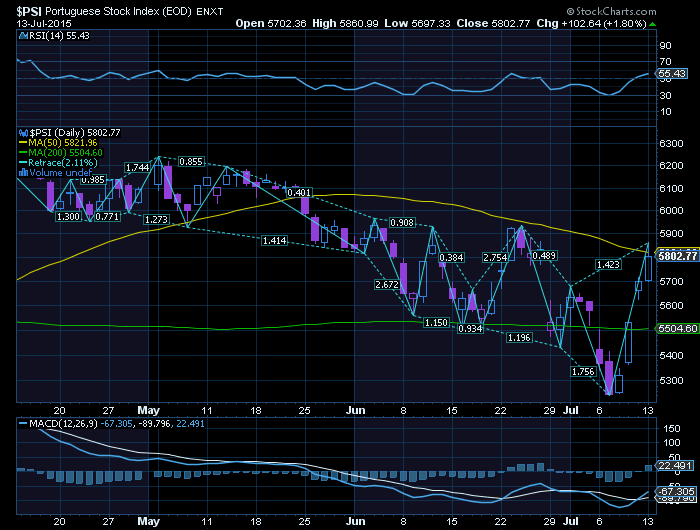The height and width of the screenshot is (530, 700).
Task: Click the 2.672 retracement label
Action: tap(387, 284)
